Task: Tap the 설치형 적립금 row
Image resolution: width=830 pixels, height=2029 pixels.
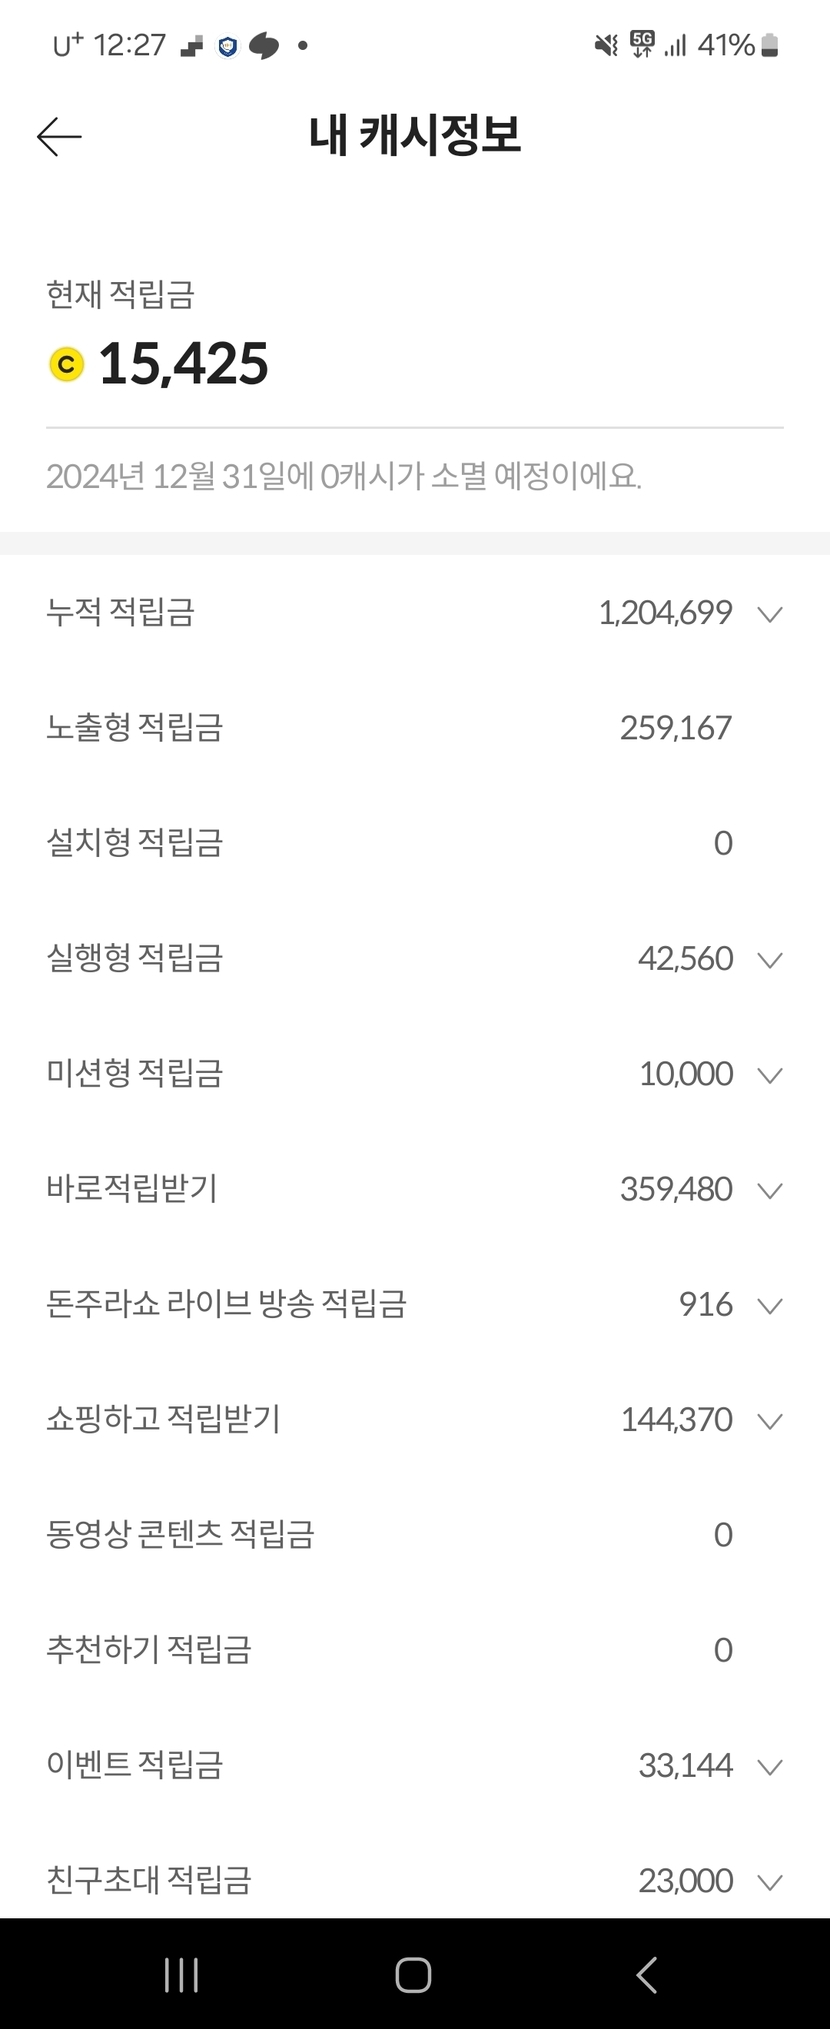Action: [414, 843]
